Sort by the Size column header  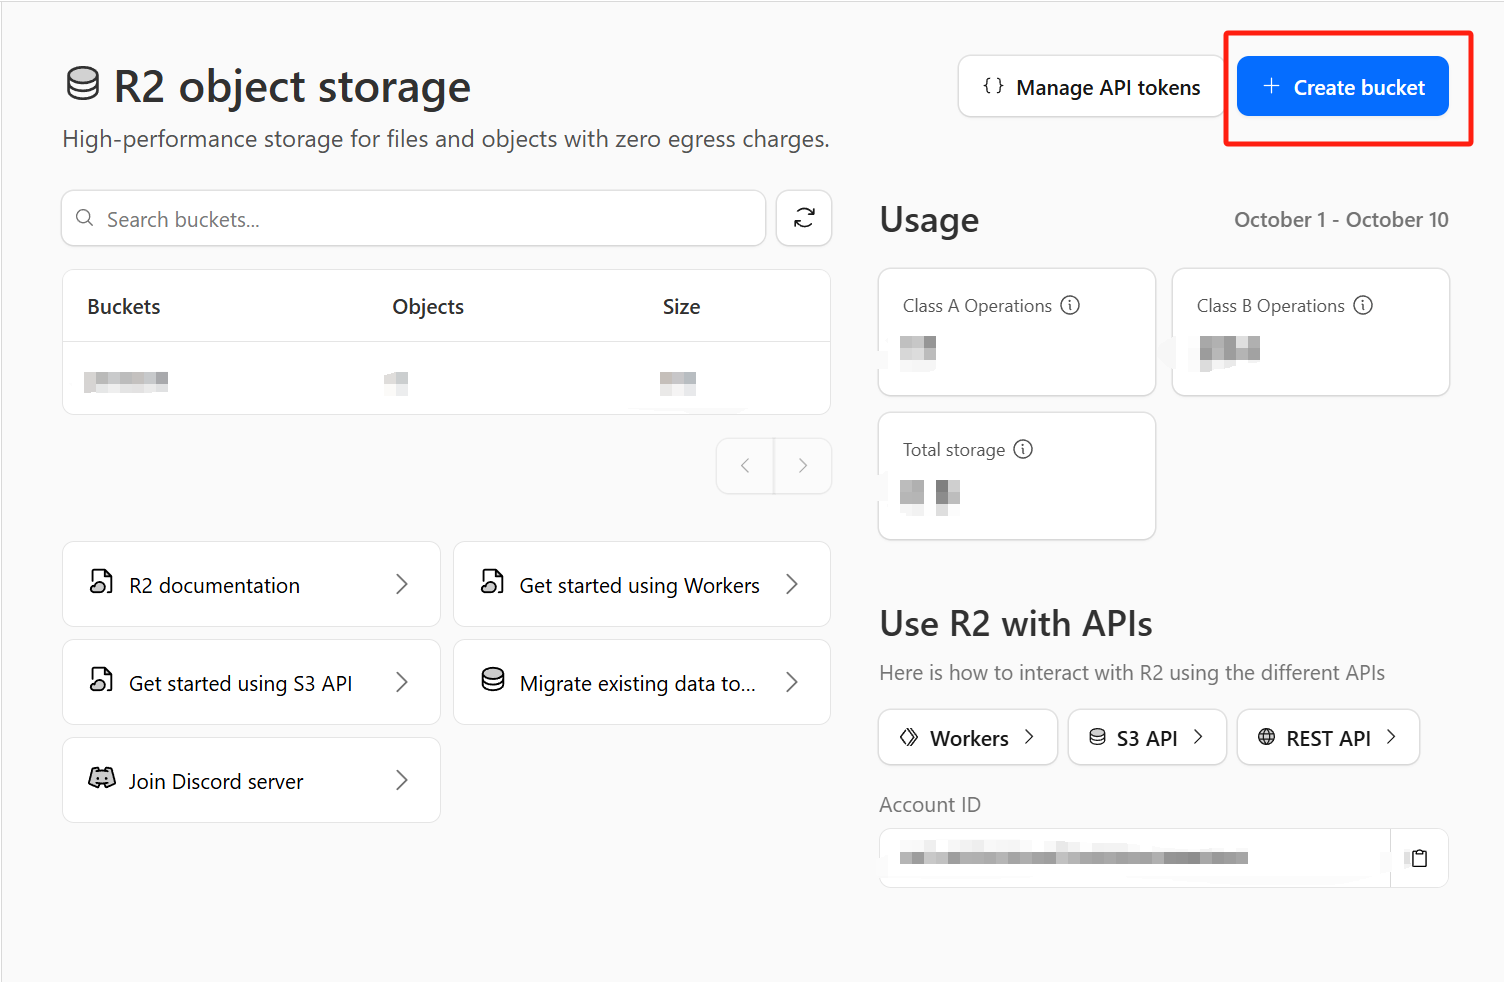pos(681,307)
